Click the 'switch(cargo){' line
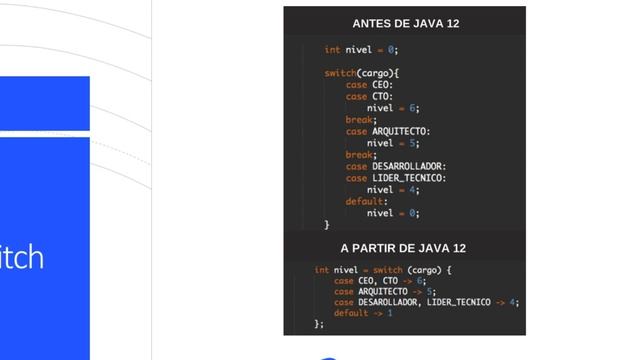Viewport: 640px width, 360px height. 362,73
